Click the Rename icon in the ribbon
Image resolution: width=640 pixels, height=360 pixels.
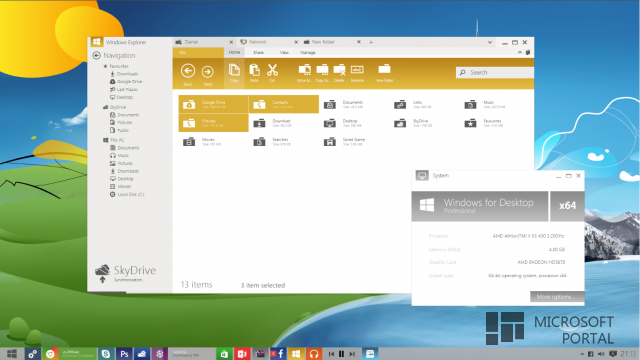pyautogui.click(x=357, y=70)
